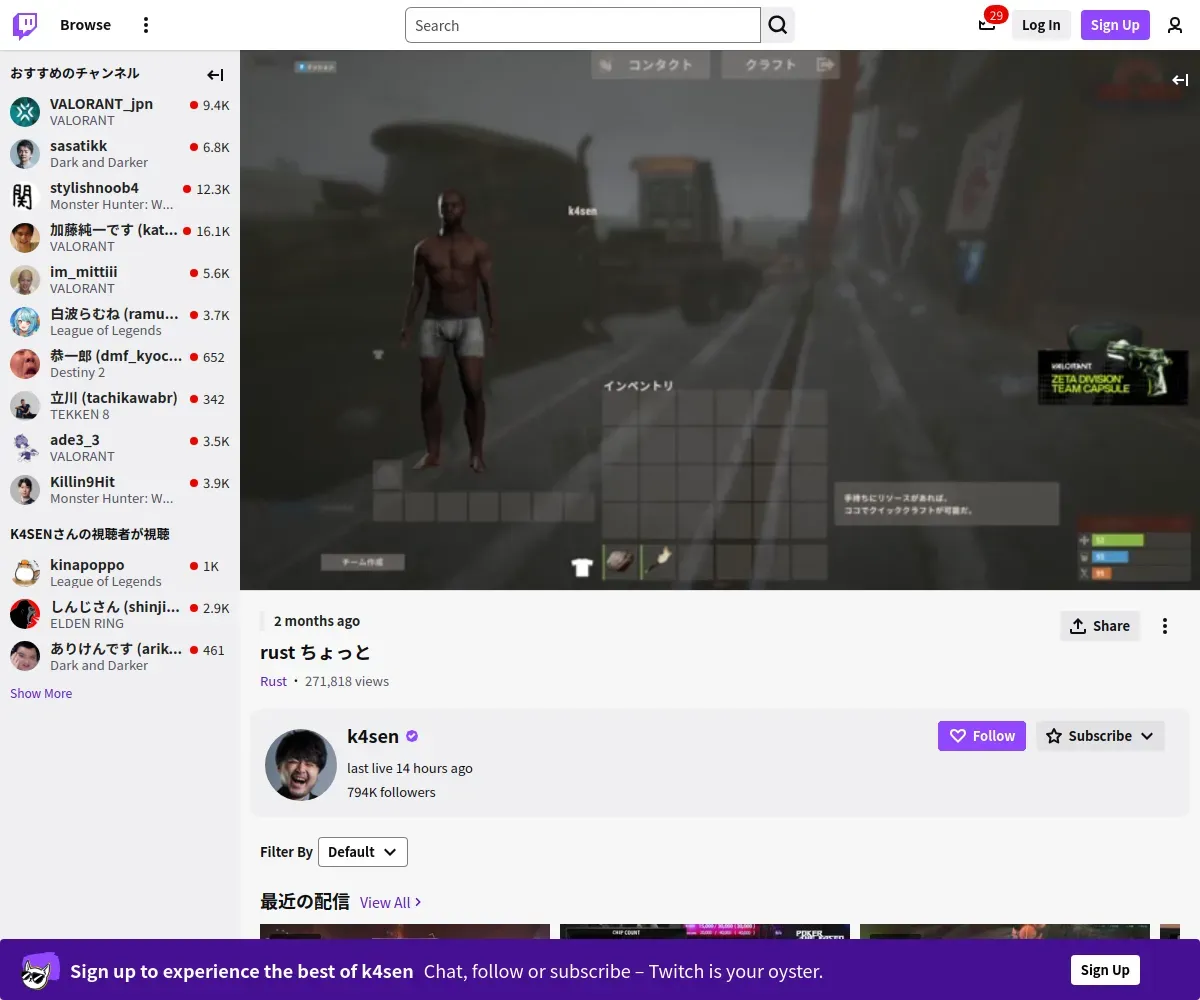Open the Browse tab
Screen dimensions: 1200x1000
tap(85, 25)
